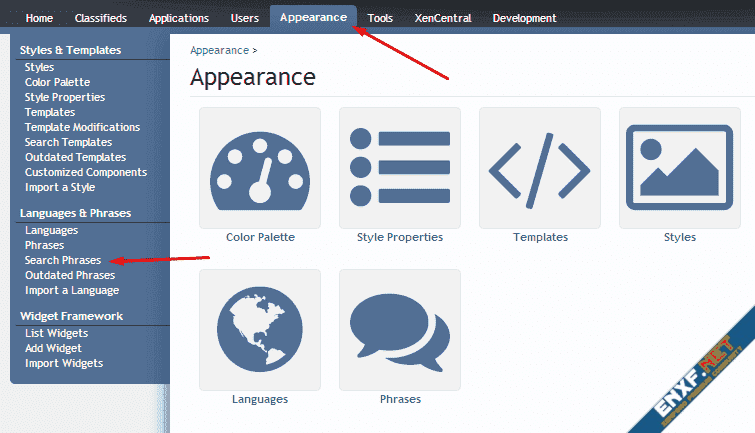Switch to the XenCentral tab
The width and height of the screenshot is (755, 433).
443,18
